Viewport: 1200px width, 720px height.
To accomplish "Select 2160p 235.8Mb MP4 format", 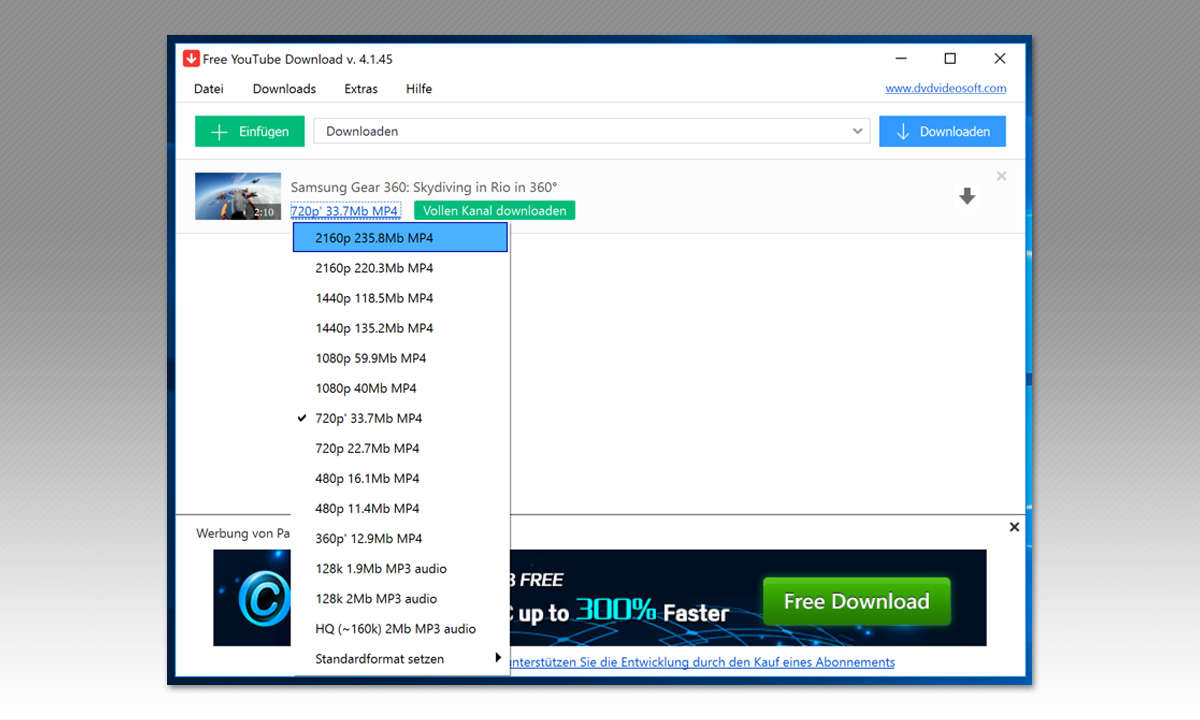I will click(x=401, y=238).
